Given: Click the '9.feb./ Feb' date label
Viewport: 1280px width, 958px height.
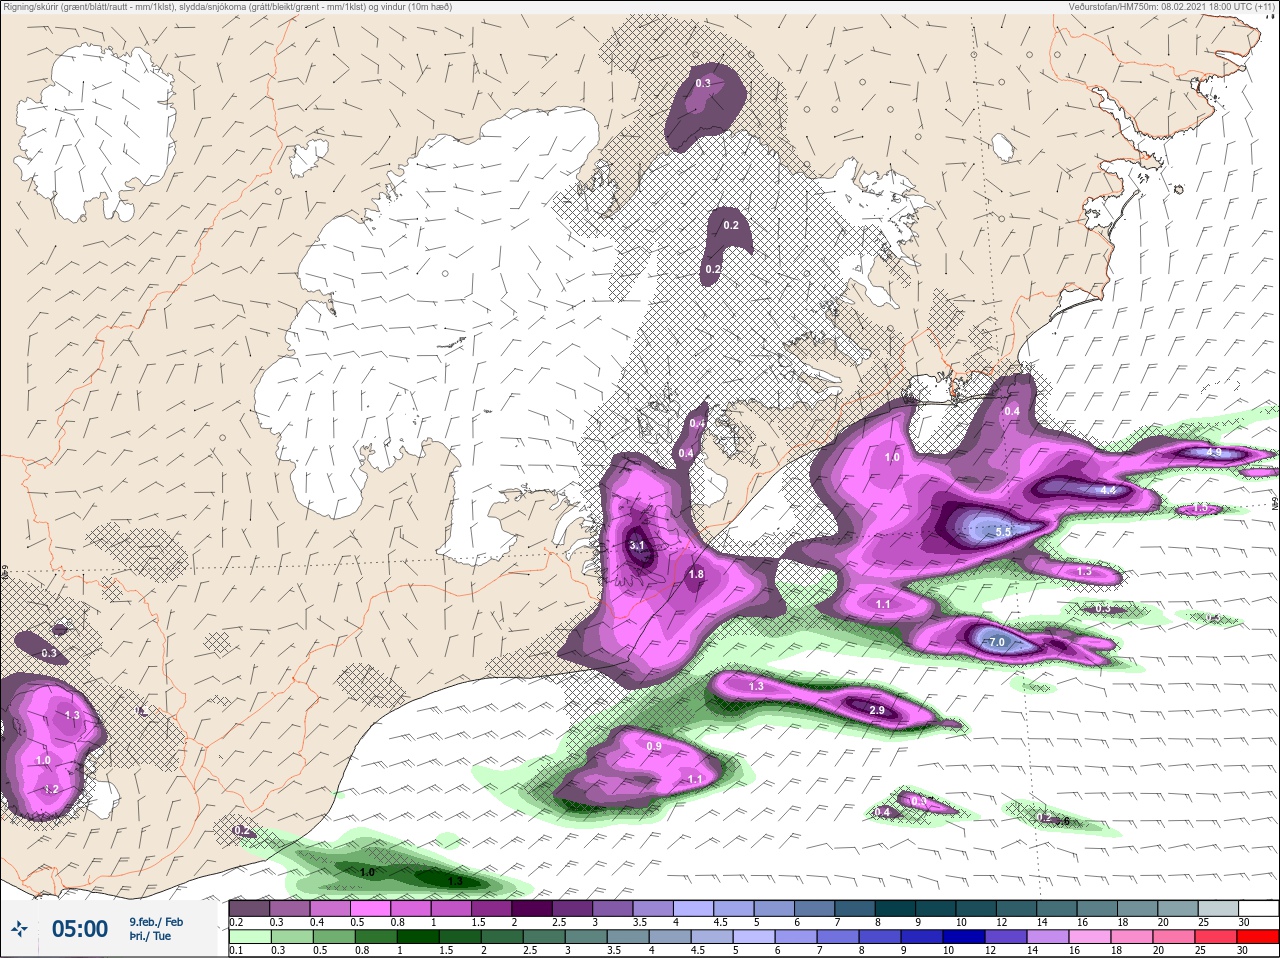Looking at the screenshot, I should pos(156,922).
